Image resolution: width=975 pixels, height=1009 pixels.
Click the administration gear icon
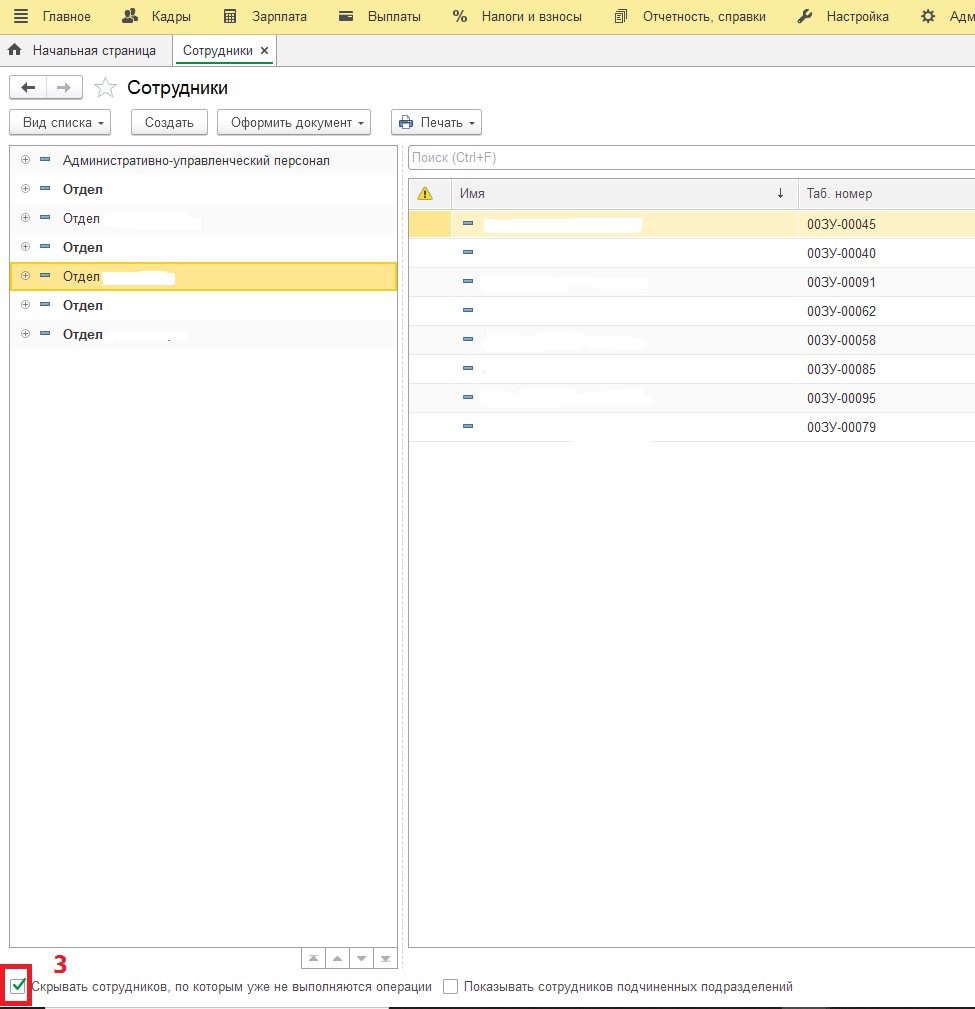pyautogui.click(x=927, y=16)
